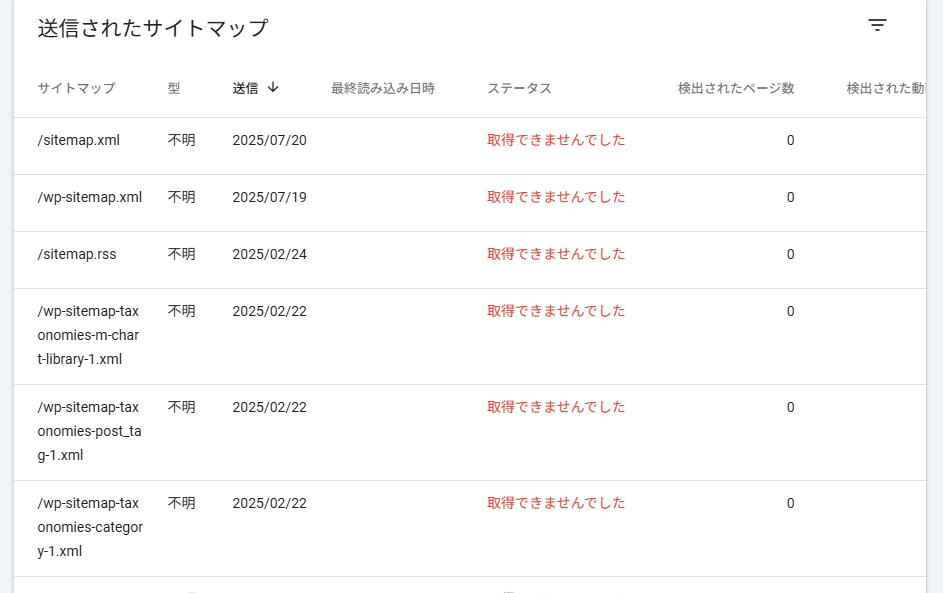Sort by 型 column header
The image size is (943, 593).
(x=174, y=88)
